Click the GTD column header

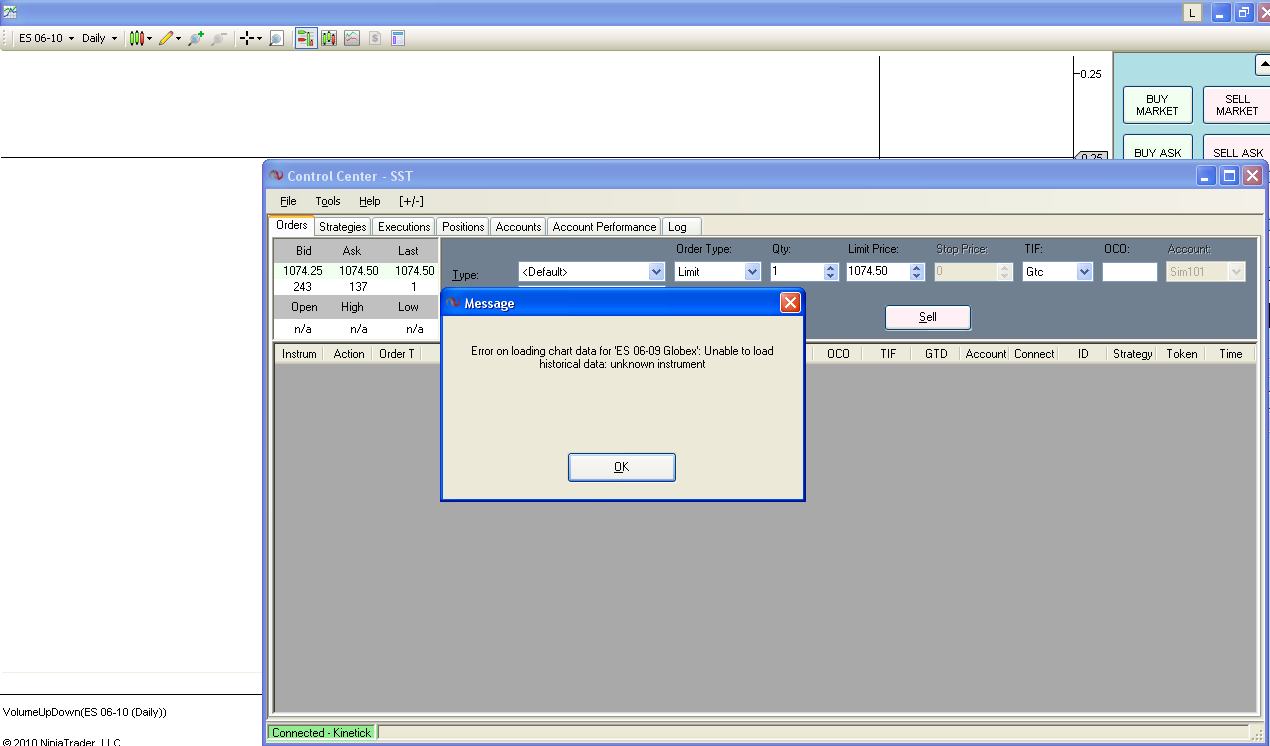coord(936,354)
